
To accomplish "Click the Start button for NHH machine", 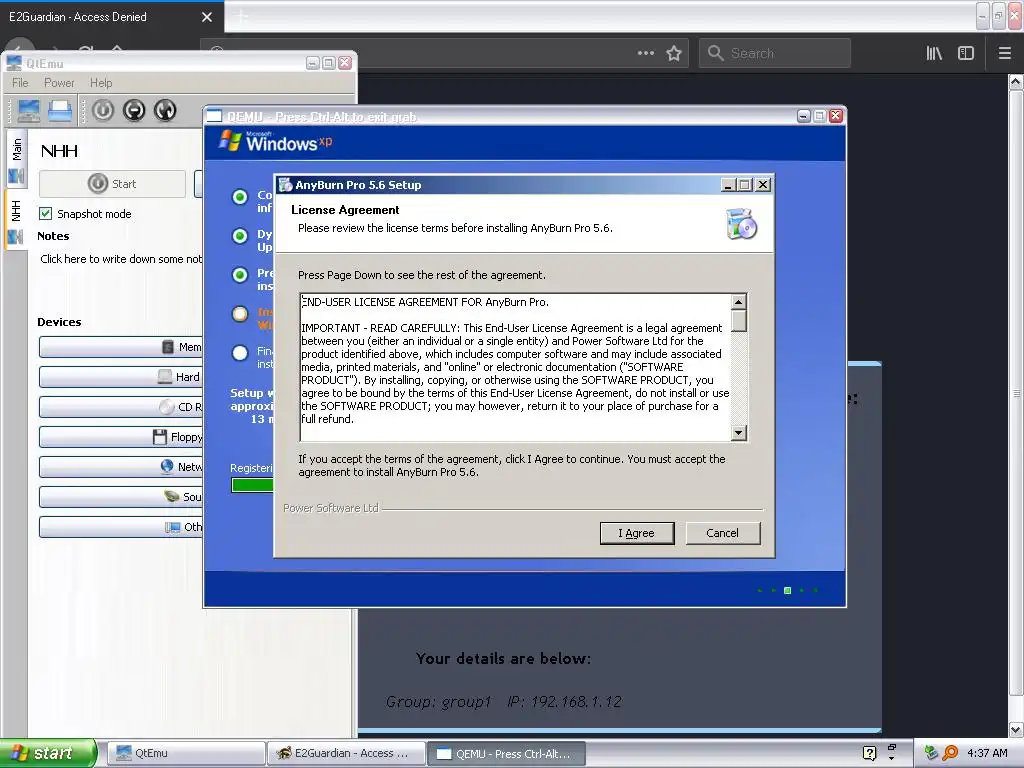I will (x=112, y=184).
